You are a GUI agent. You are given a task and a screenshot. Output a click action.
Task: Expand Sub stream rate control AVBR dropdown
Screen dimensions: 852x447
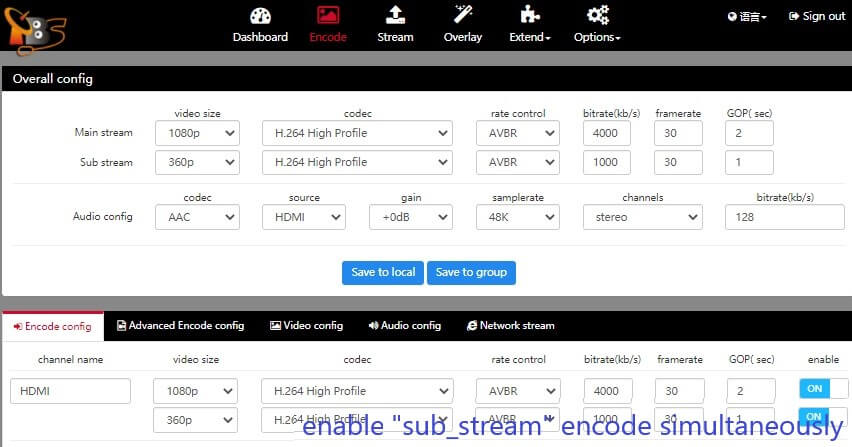coord(517,162)
